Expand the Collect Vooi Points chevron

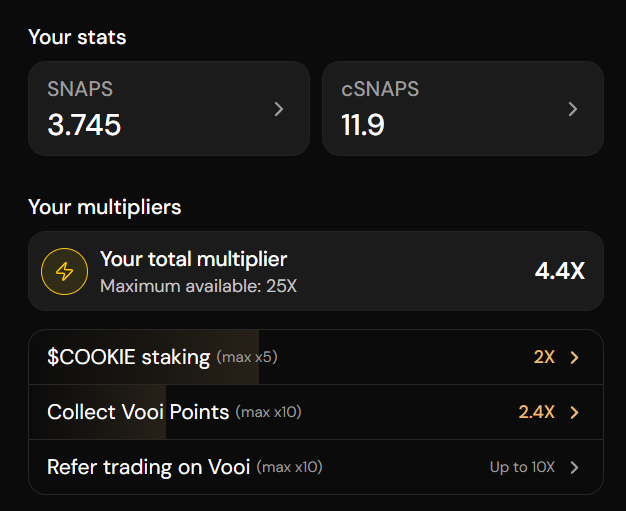tap(574, 412)
